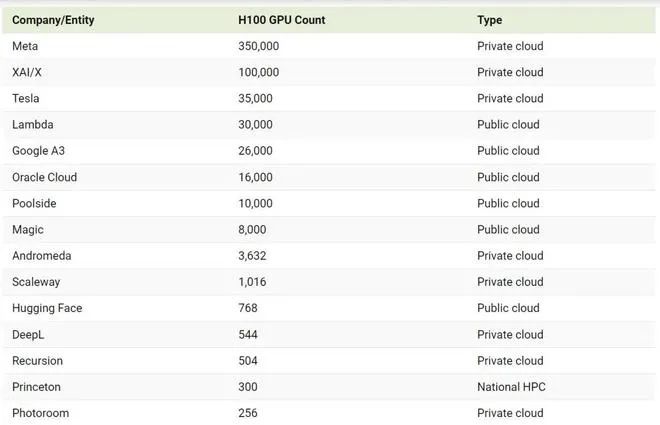This screenshot has width=660, height=425.
Task: Select Lambda in the company column
Action: point(33,125)
